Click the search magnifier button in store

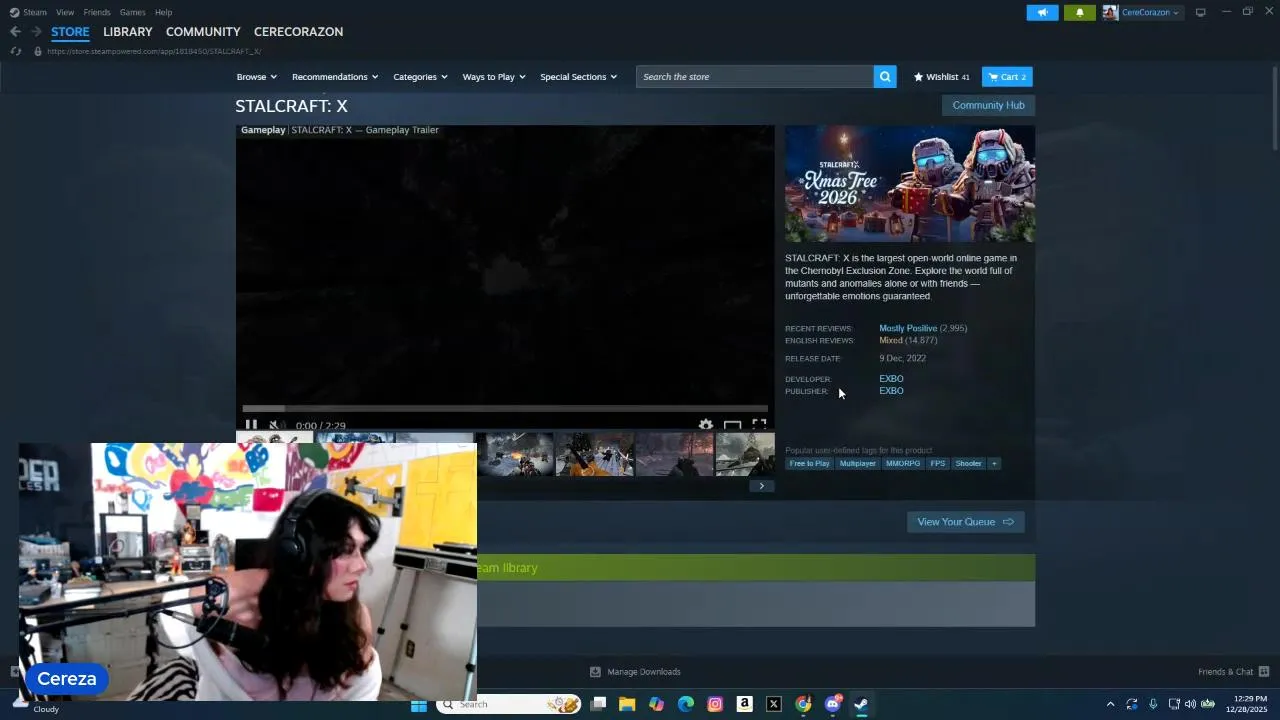click(x=885, y=77)
